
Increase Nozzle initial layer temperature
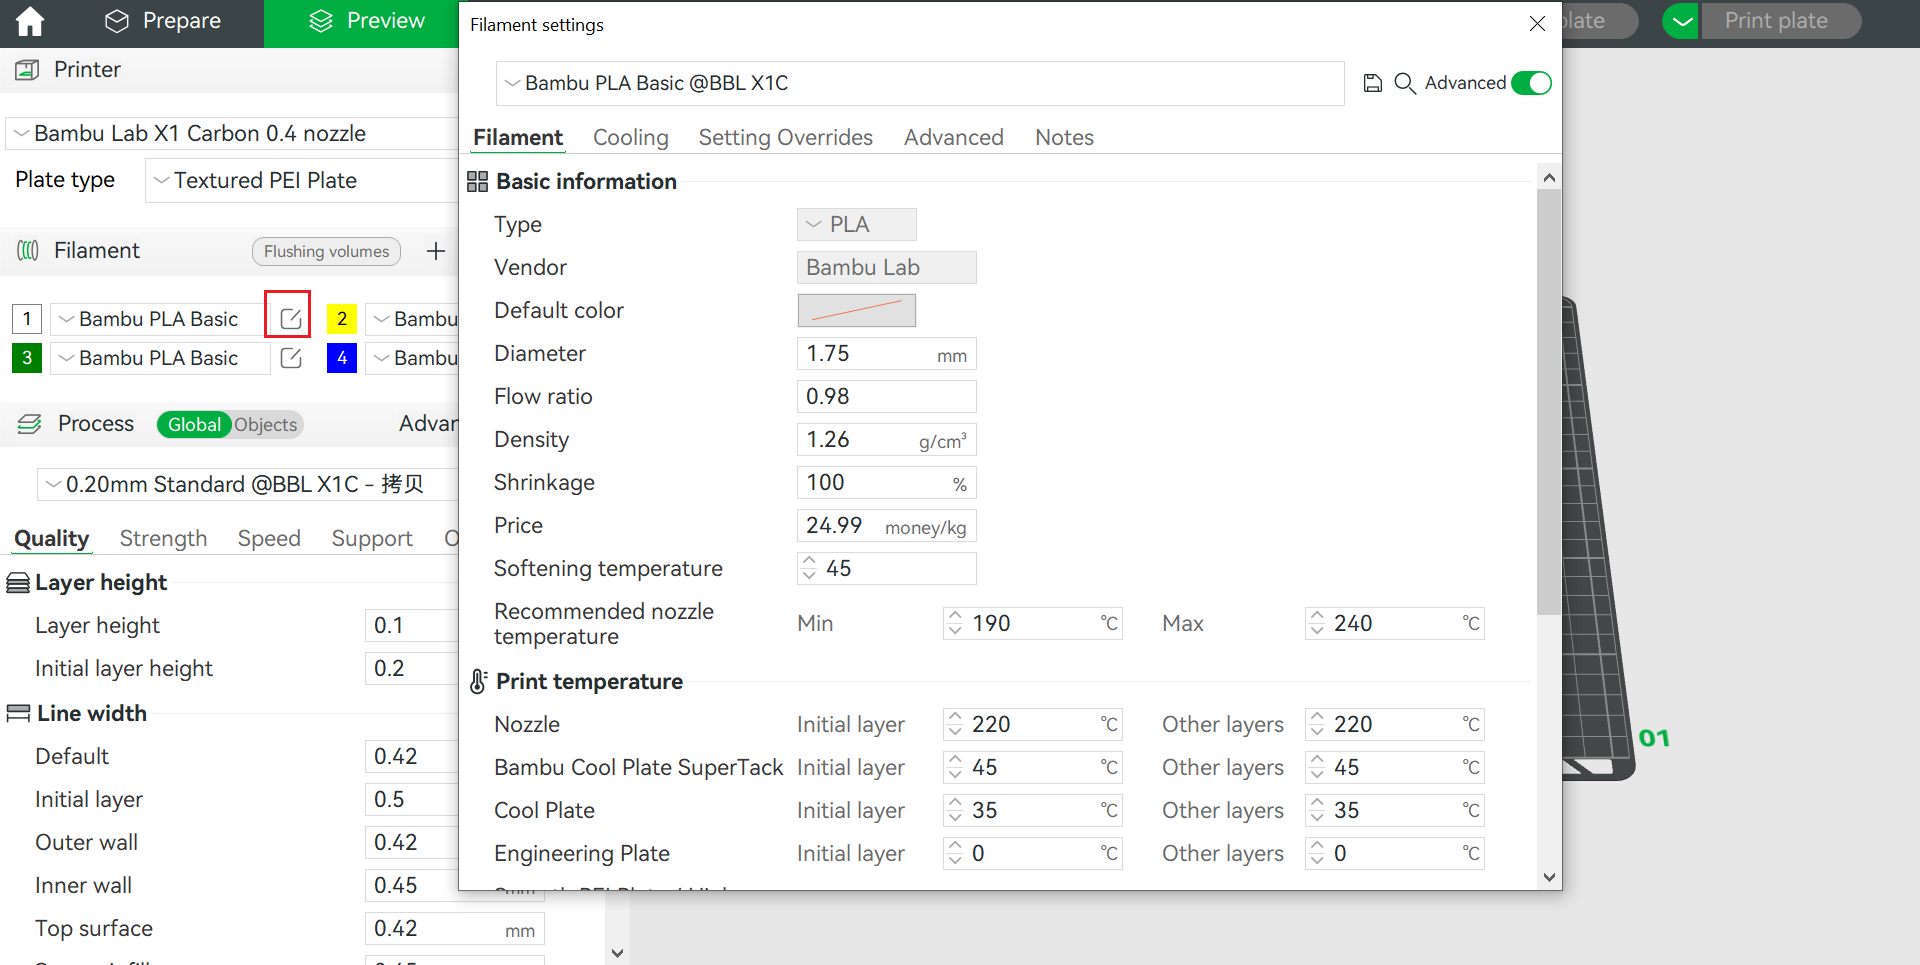click(955, 717)
